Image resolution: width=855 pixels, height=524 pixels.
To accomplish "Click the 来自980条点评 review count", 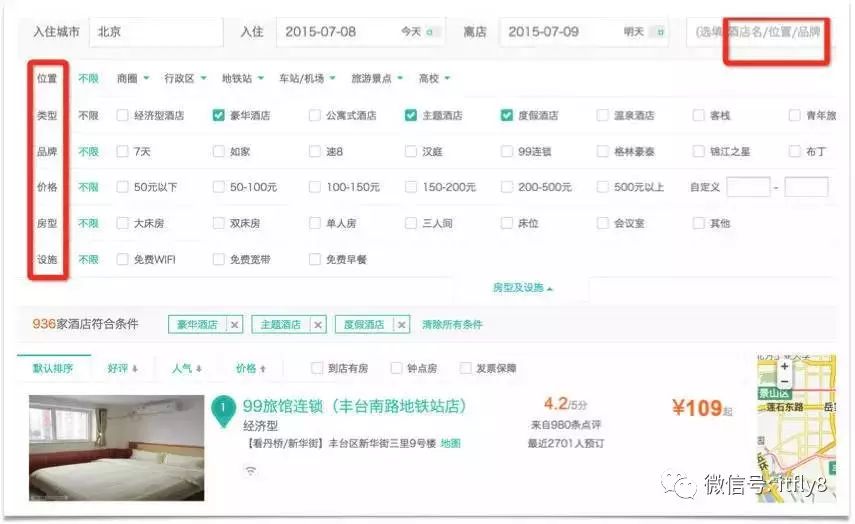I will [x=565, y=425].
